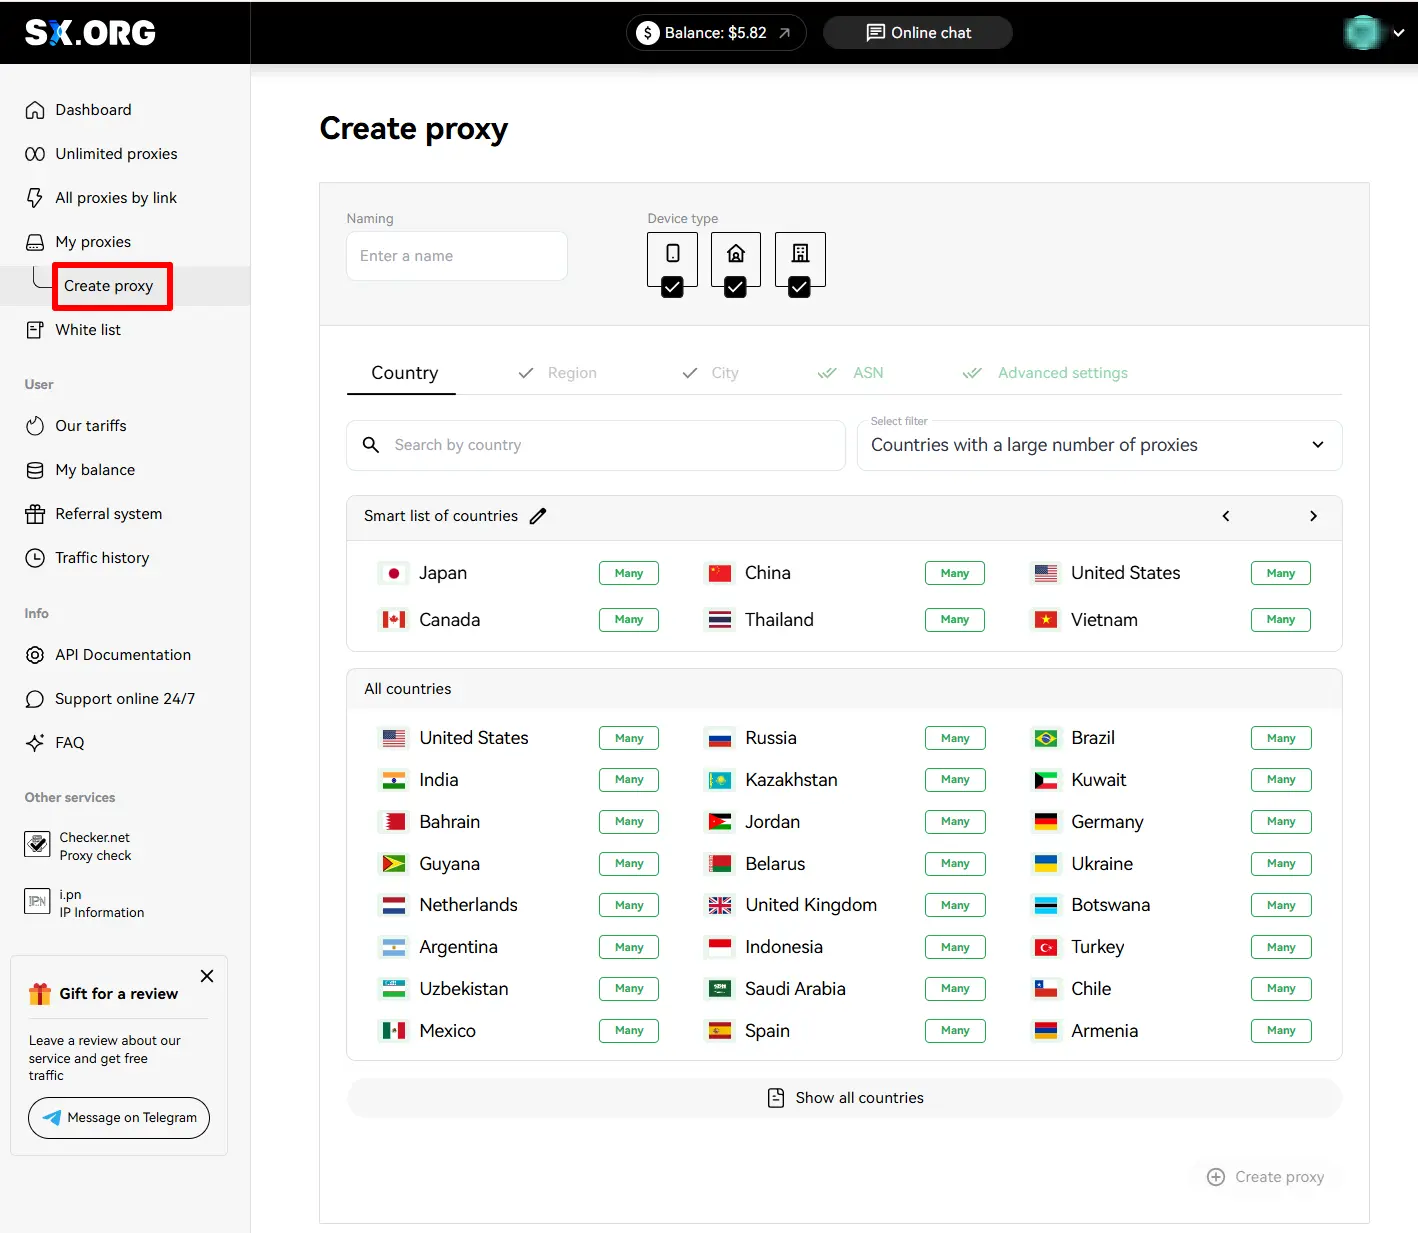Click the pencil edit icon beside Smart list
The image size is (1418, 1233).
tap(538, 516)
